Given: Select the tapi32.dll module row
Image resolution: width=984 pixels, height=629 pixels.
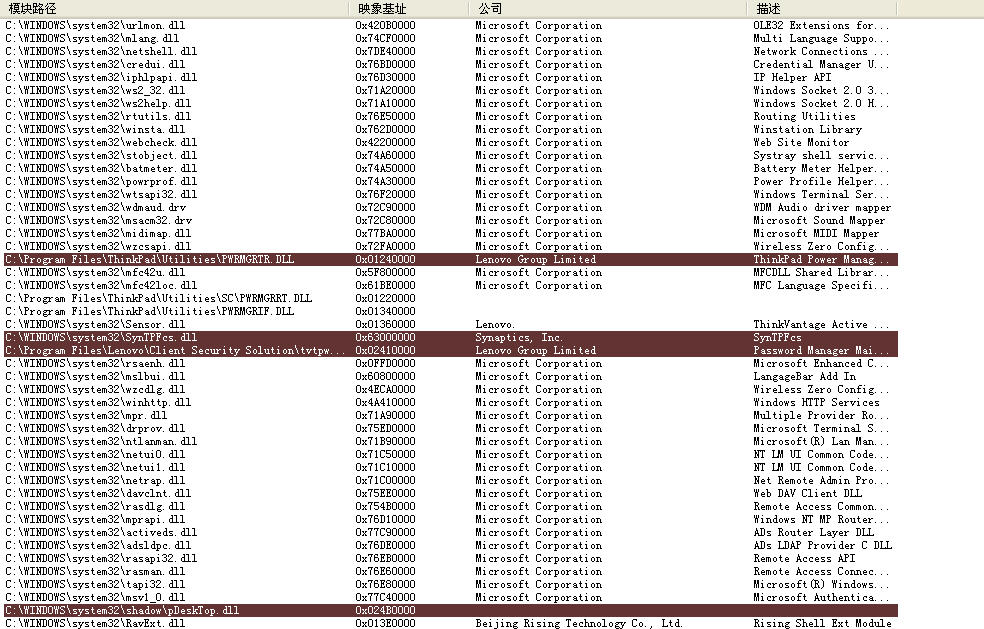Looking at the screenshot, I should click(451, 584).
